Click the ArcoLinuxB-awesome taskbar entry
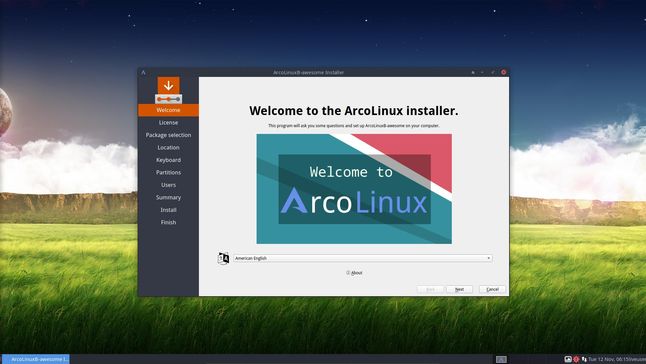 click(36, 359)
